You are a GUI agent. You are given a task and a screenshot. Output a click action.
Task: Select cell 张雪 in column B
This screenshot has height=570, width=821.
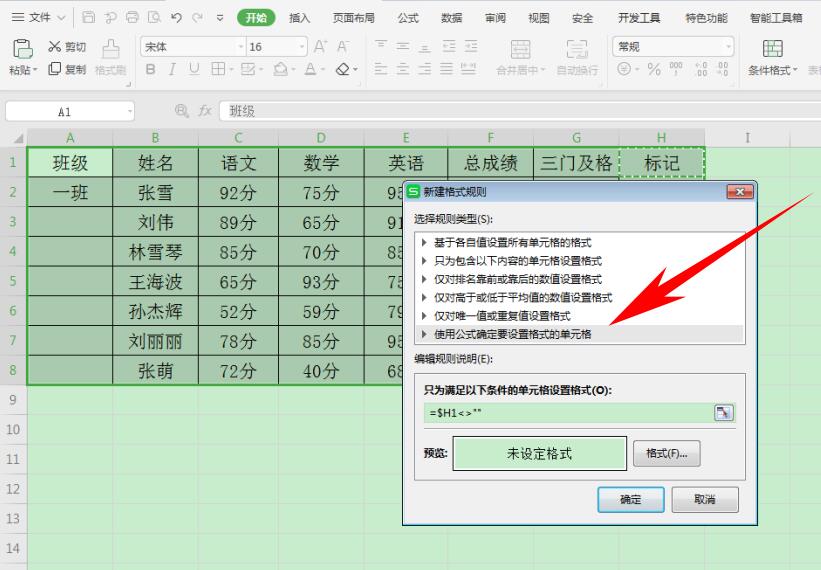pos(156,193)
